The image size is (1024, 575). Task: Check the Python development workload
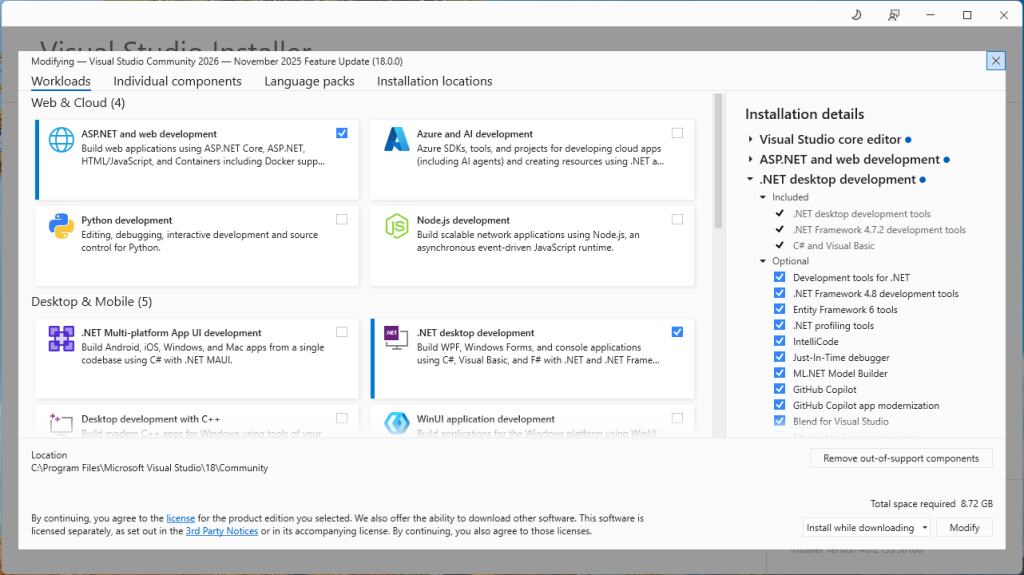(x=342, y=219)
